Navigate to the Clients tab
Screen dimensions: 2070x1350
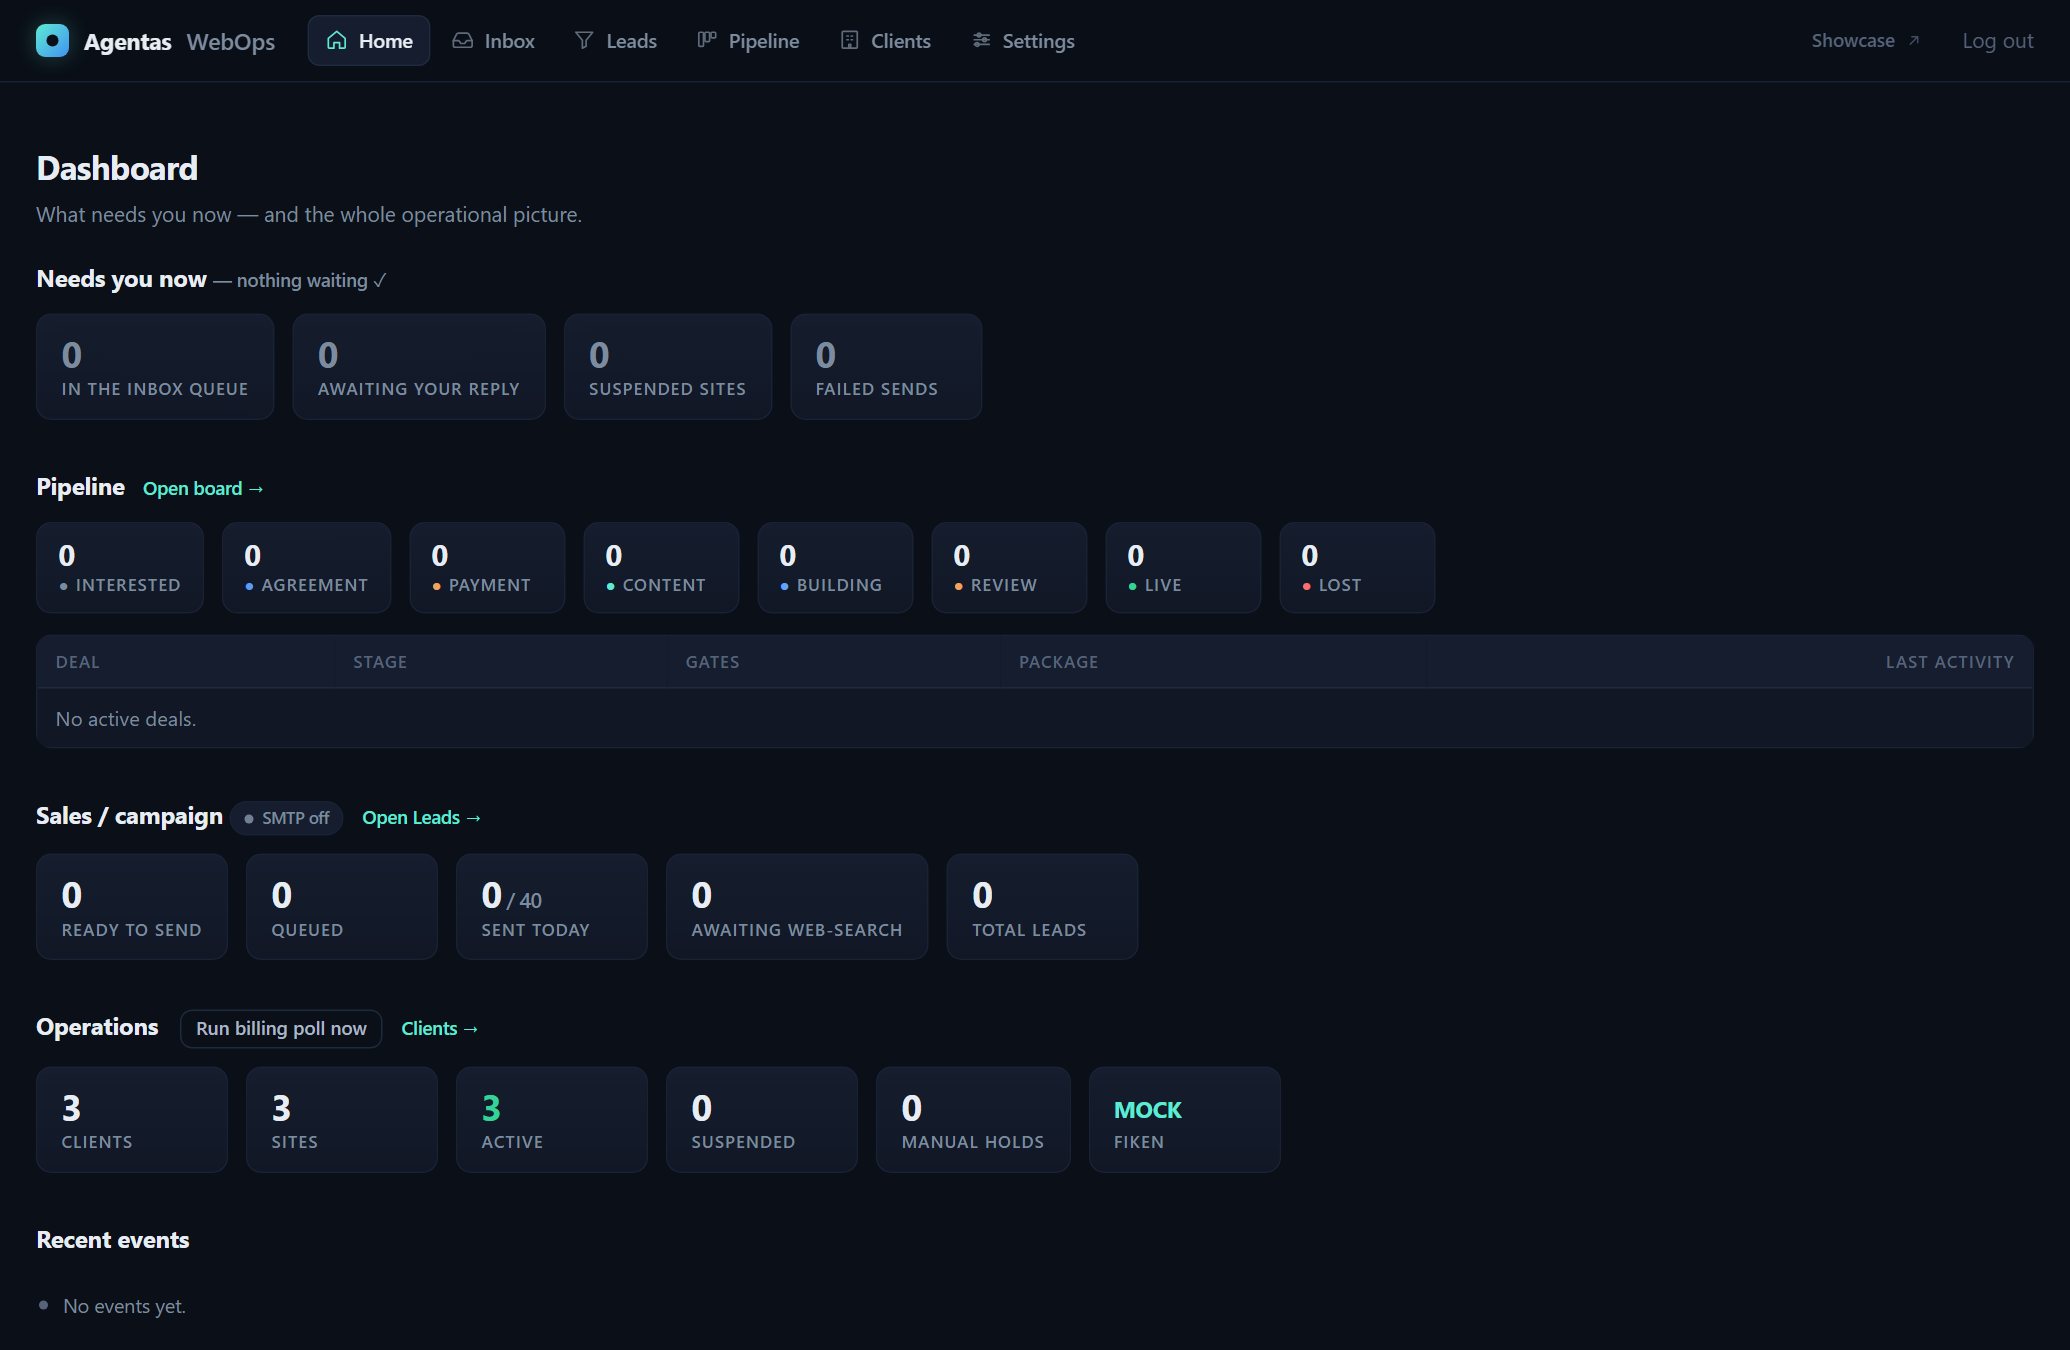click(x=886, y=40)
